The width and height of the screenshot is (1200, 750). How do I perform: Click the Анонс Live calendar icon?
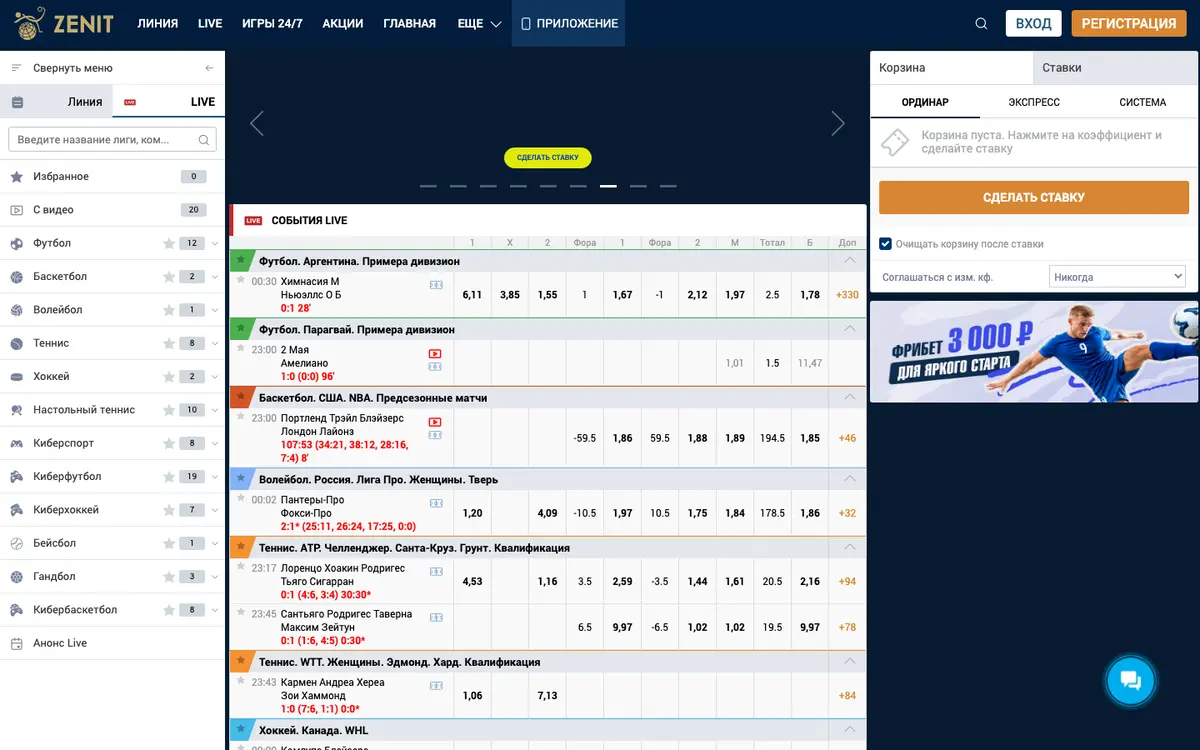click(16, 643)
